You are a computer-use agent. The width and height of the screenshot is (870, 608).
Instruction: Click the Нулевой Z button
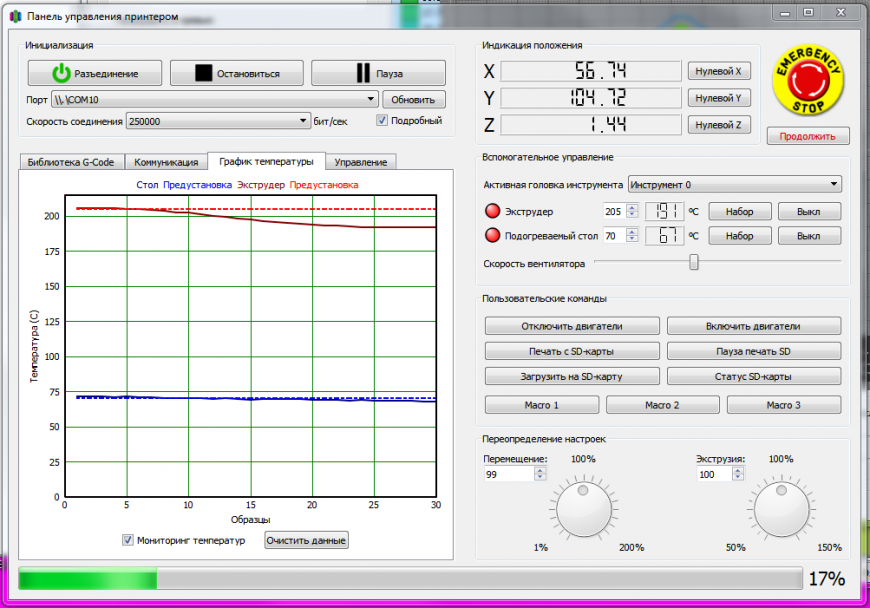(719, 125)
